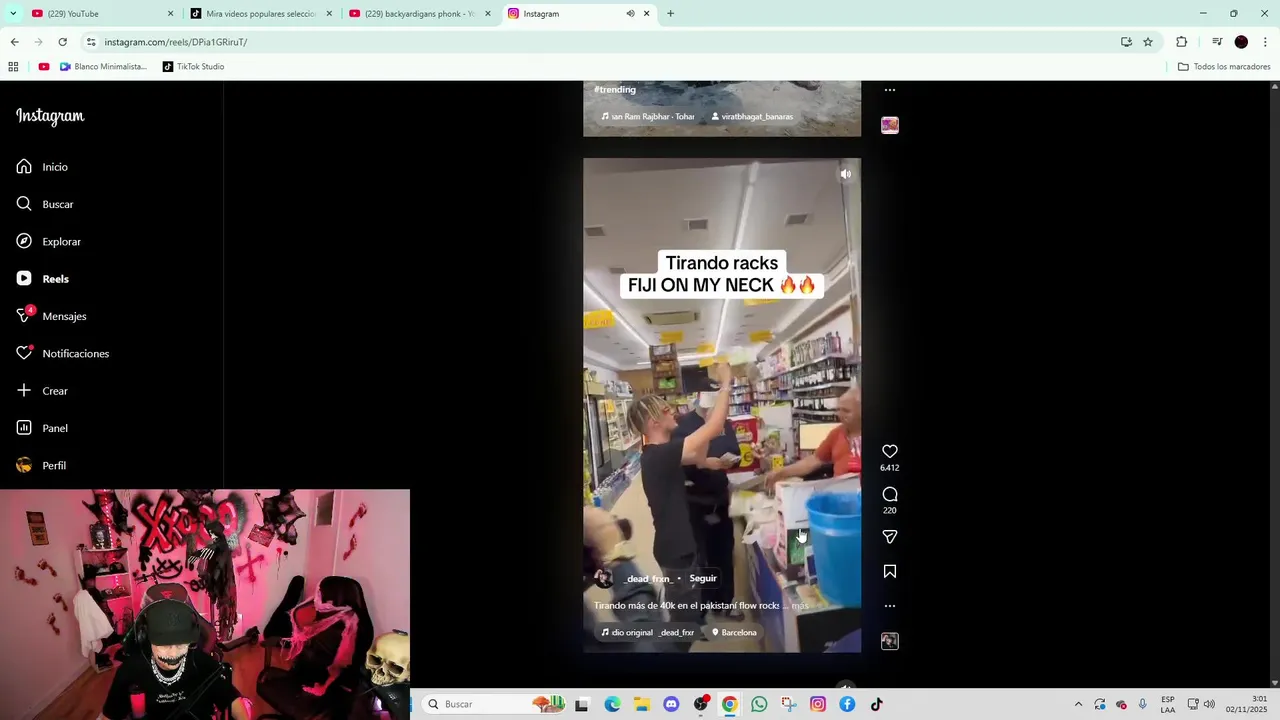1280x720 pixels.
Task: Pause the Tirando racks reel video
Action: pyautogui.click(x=722, y=405)
